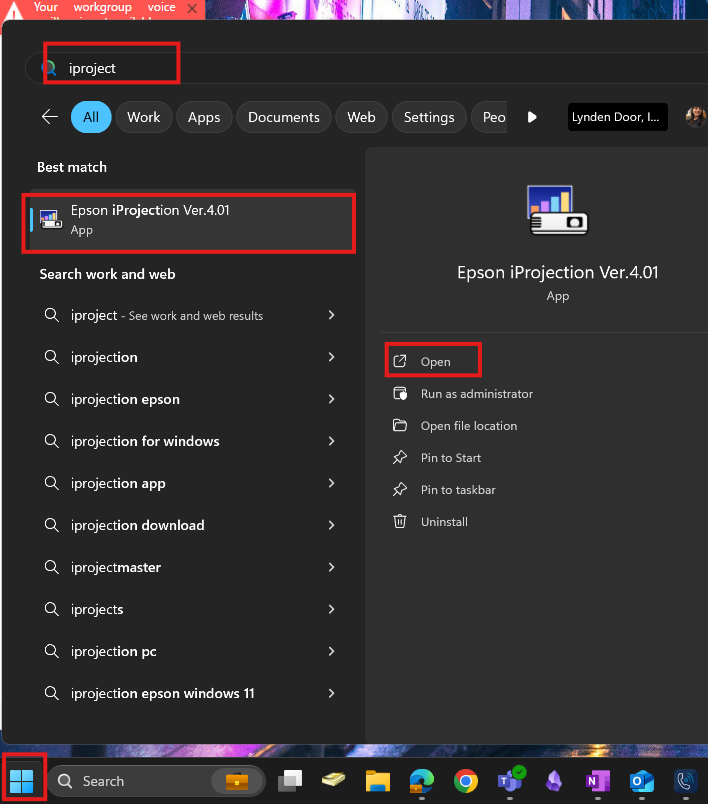Select the All filter tab

coord(91,117)
